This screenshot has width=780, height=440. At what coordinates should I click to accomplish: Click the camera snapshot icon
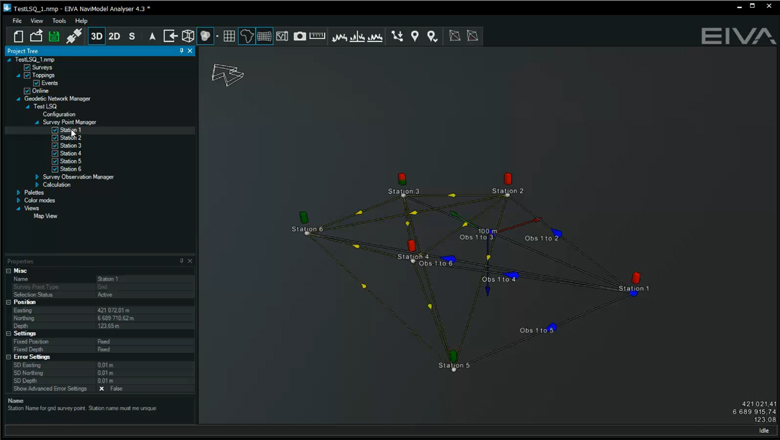[299, 36]
